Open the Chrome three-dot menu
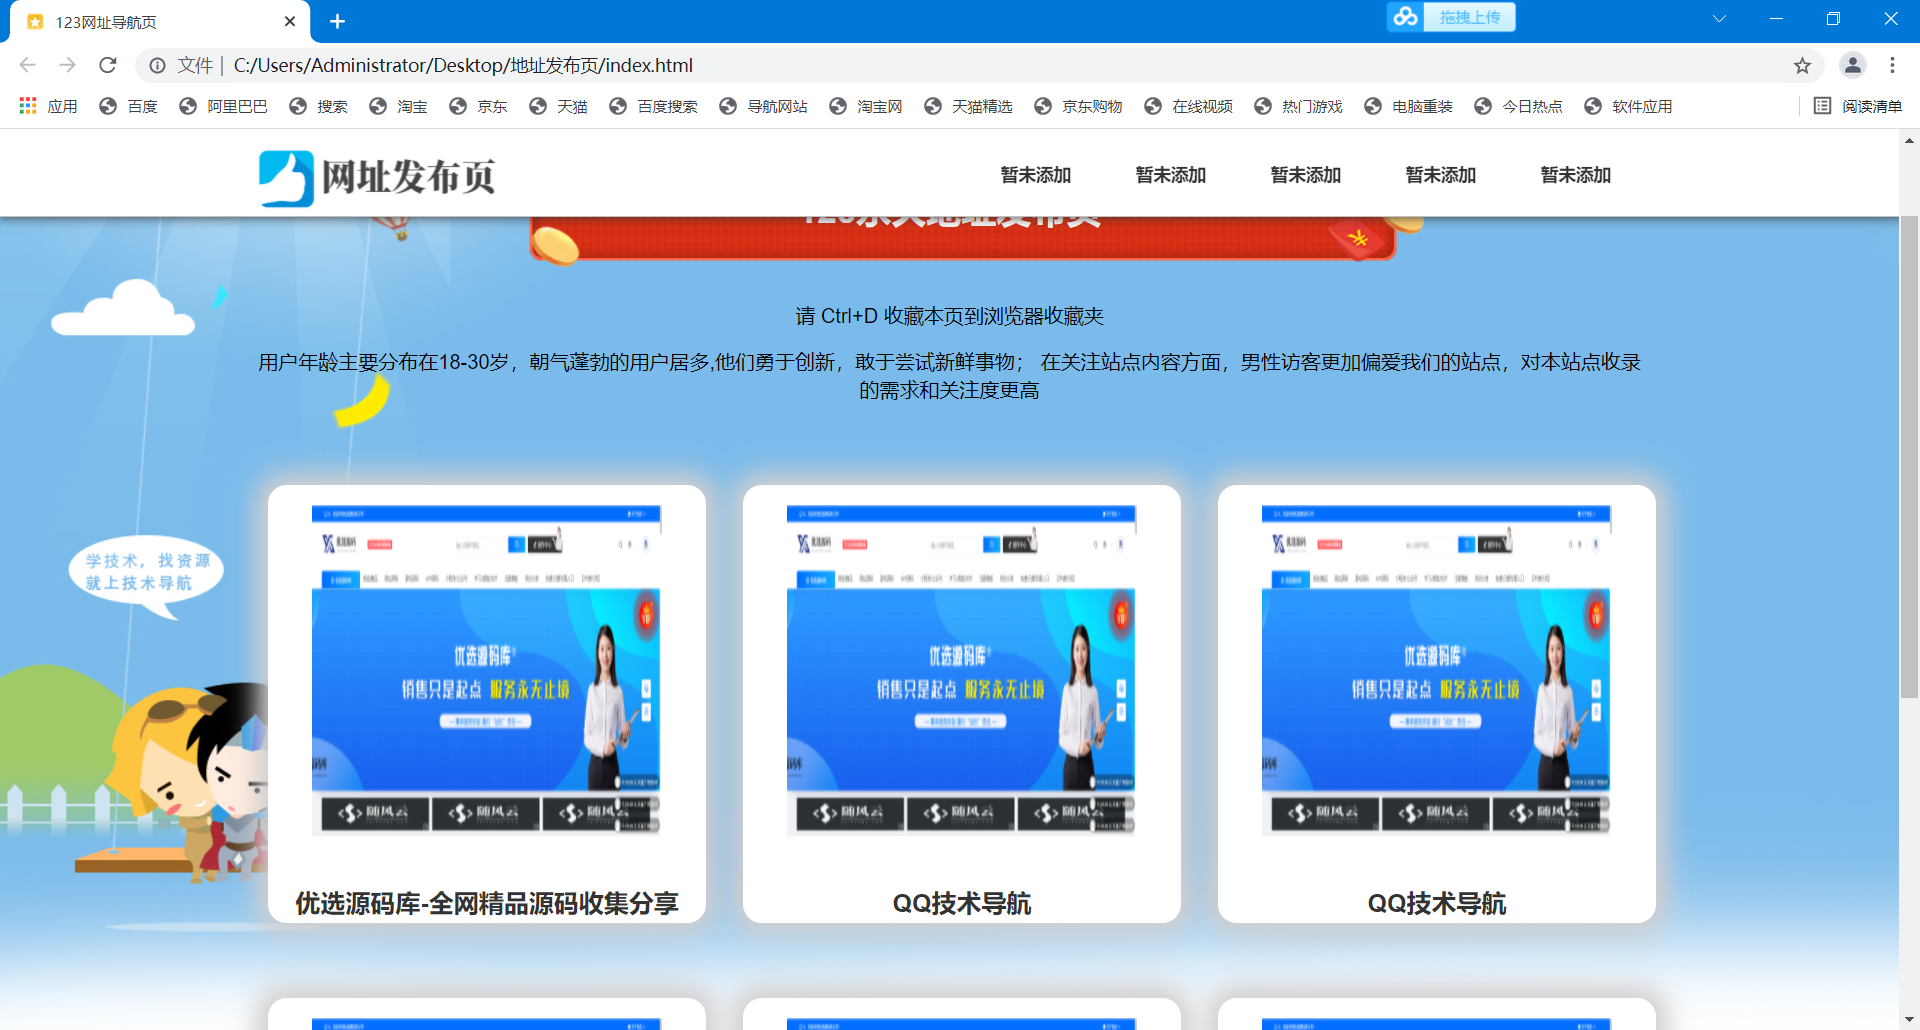1920x1030 pixels. pyautogui.click(x=1892, y=65)
